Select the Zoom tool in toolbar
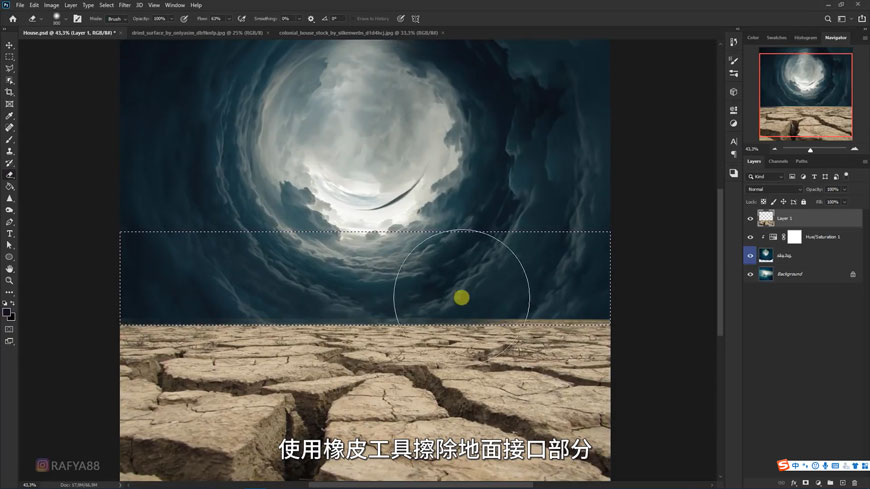 [9, 281]
